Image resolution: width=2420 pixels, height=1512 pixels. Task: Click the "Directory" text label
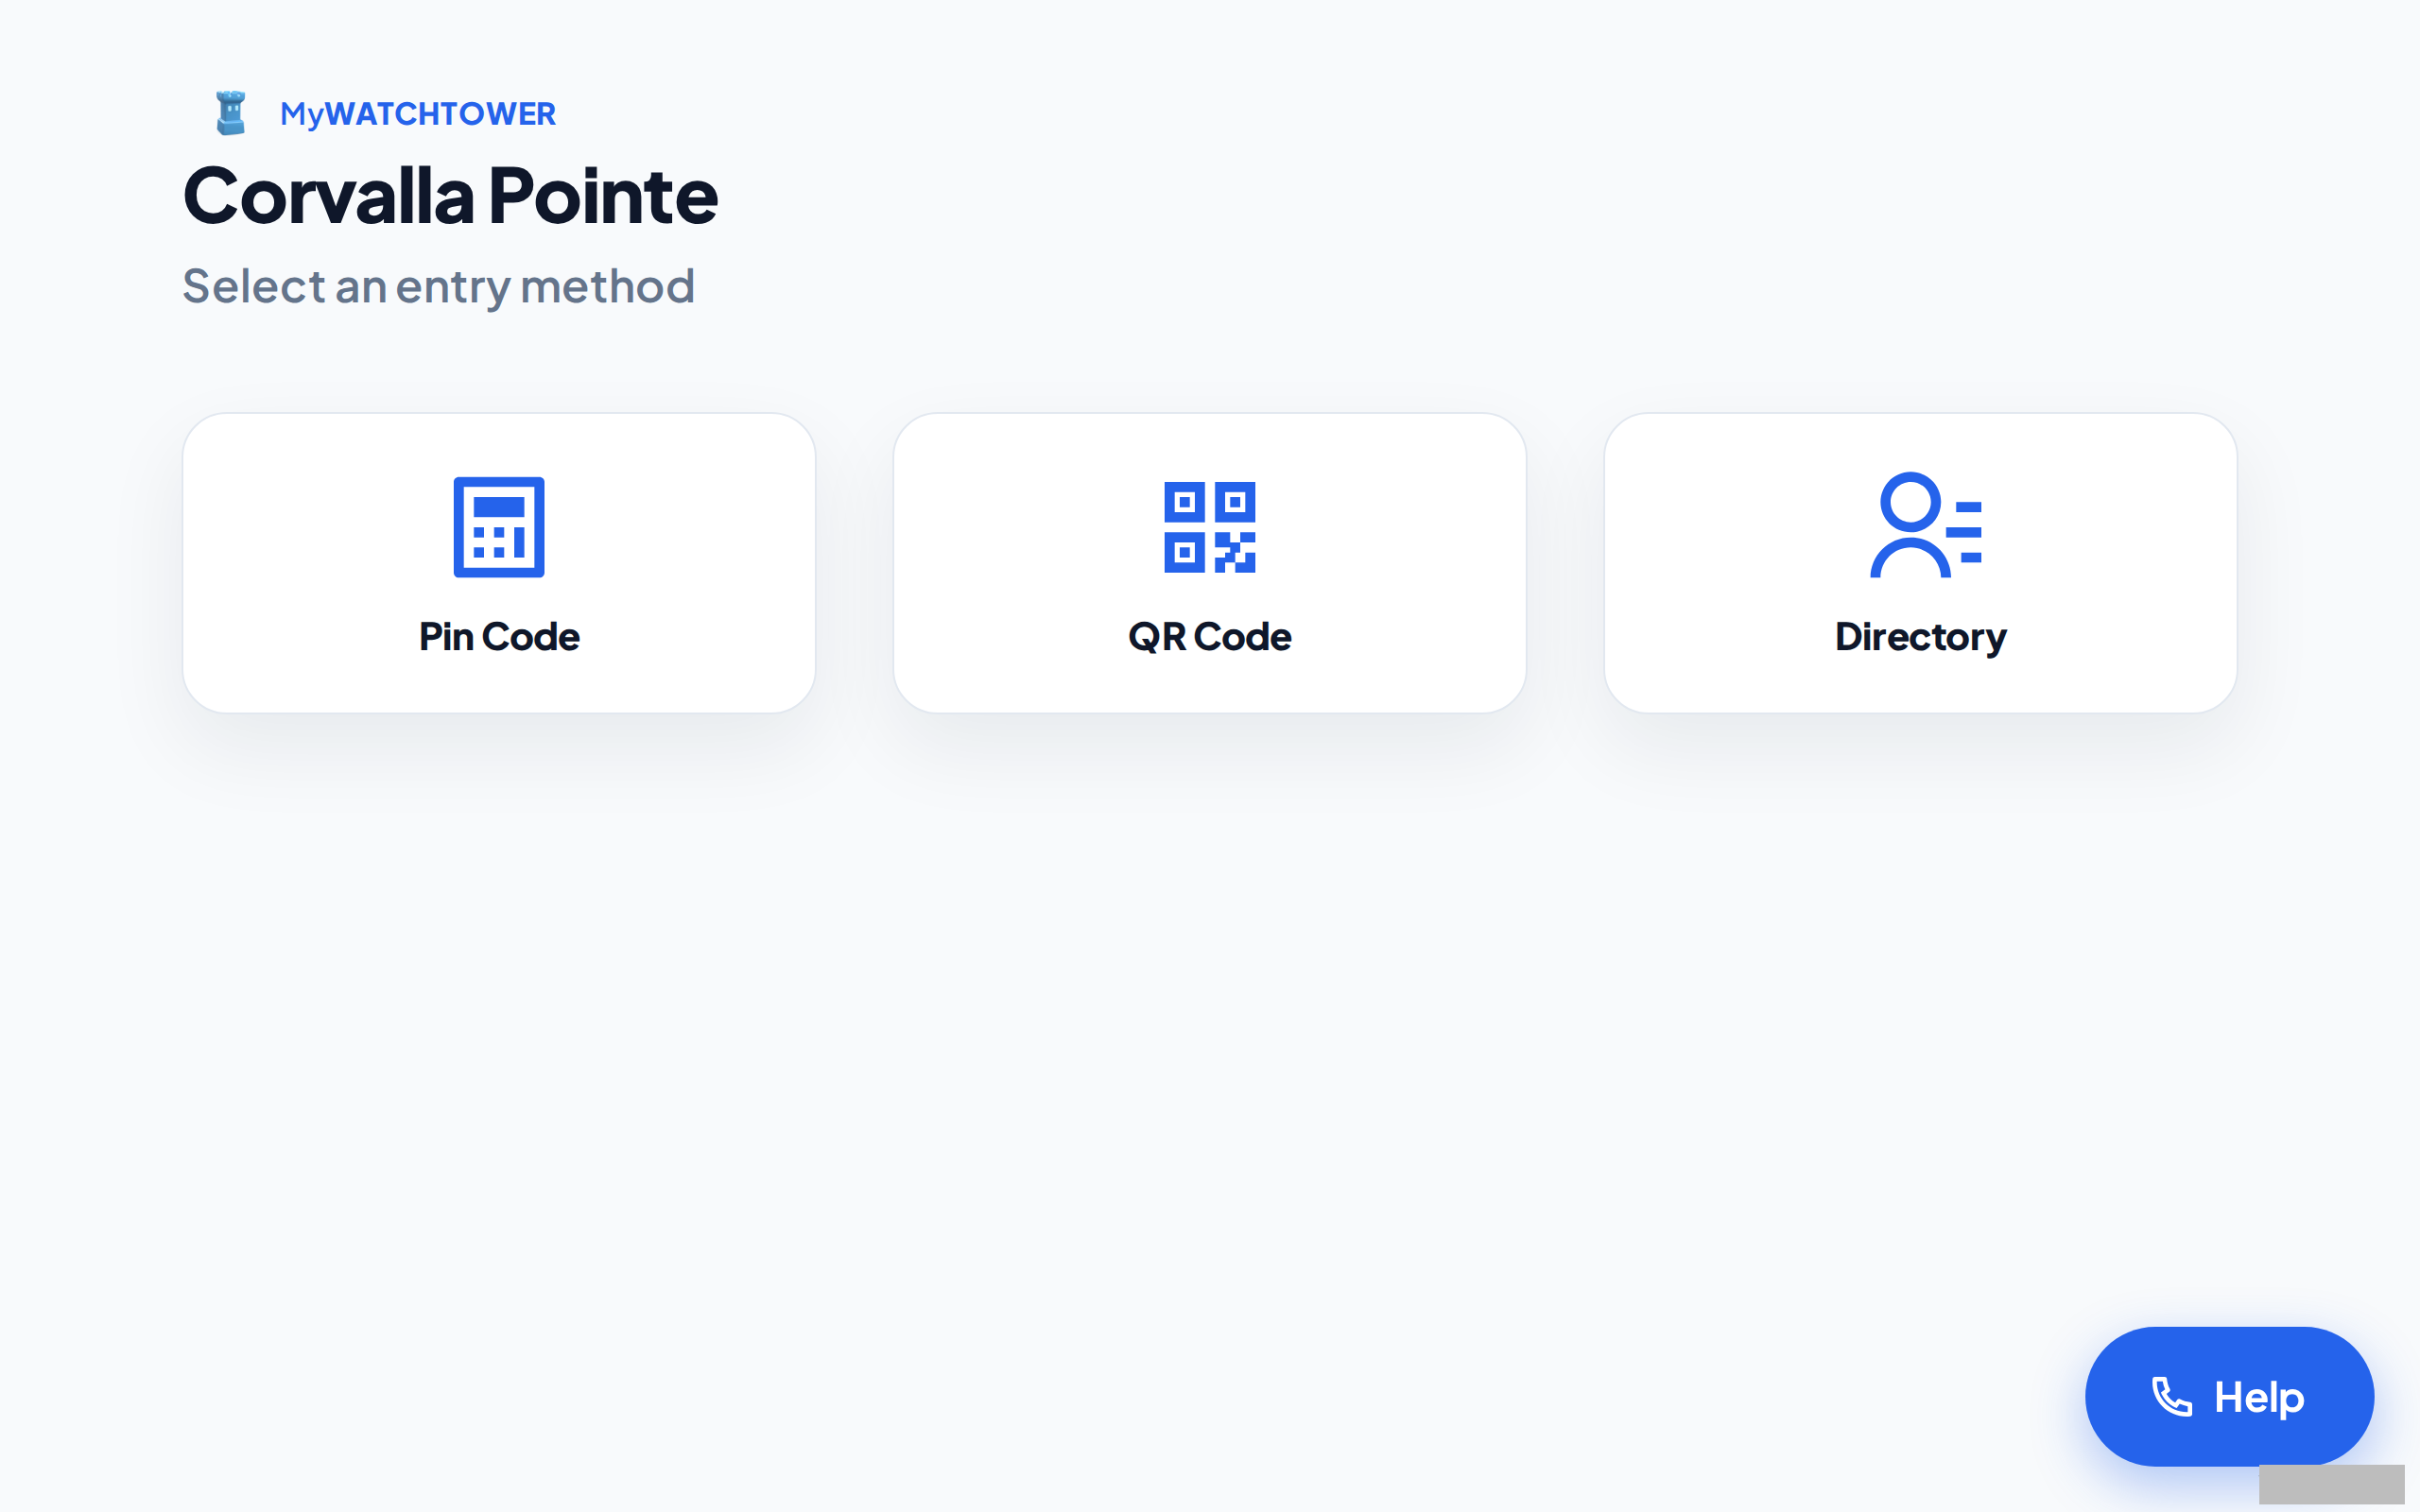pyautogui.click(x=1920, y=638)
